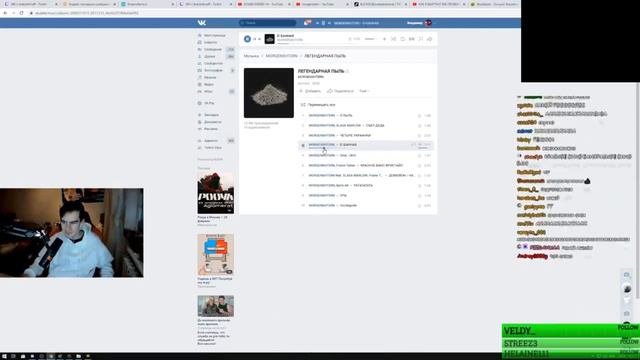This screenshot has width=640, height=360.
Task: Toggle shuffle in audio player
Action: (393, 39)
